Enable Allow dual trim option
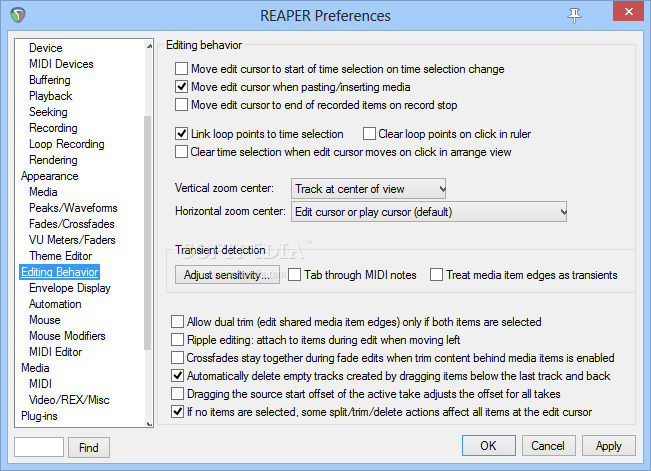Viewport: 651px width, 471px height. [x=177, y=321]
